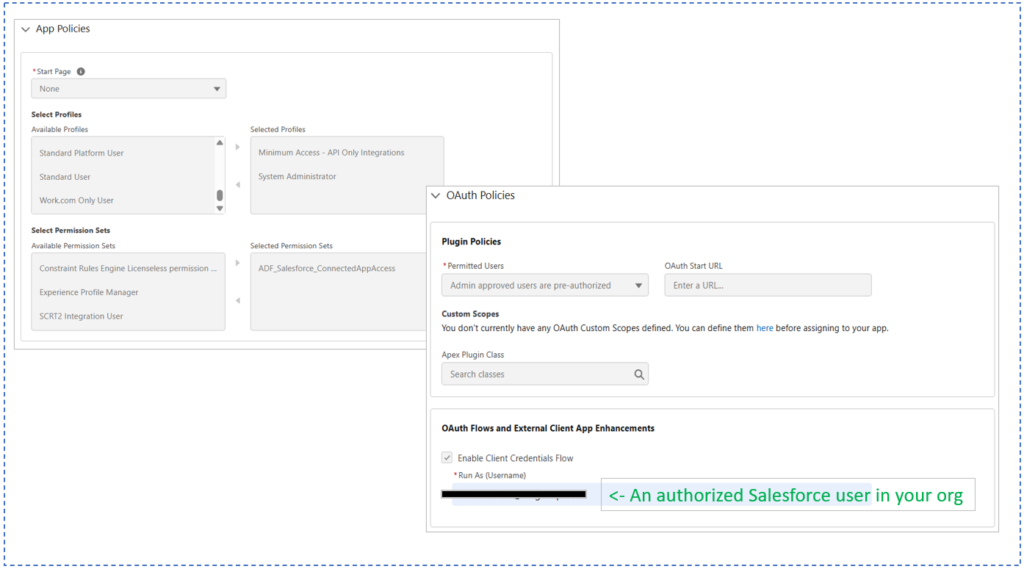Click the Search classes input field
1024x569 pixels.
[545, 374]
